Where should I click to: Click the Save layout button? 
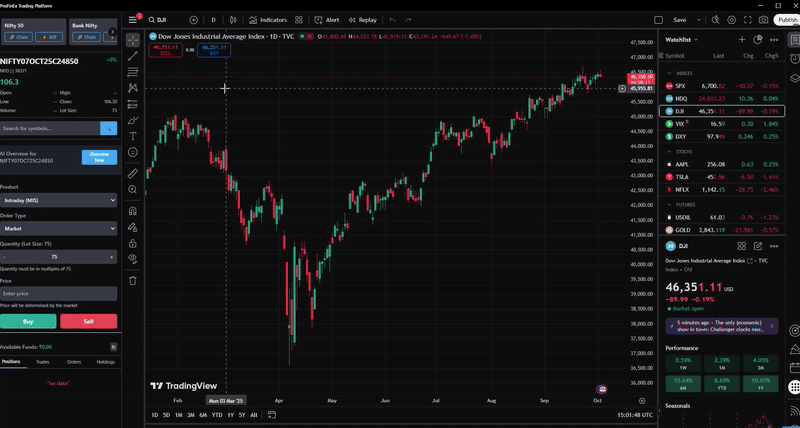click(680, 20)
